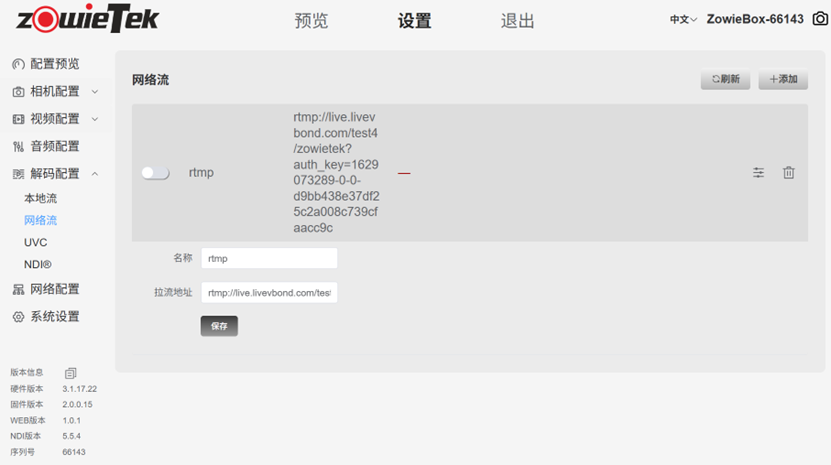Open 系统设置 in the sidebar

54,317
